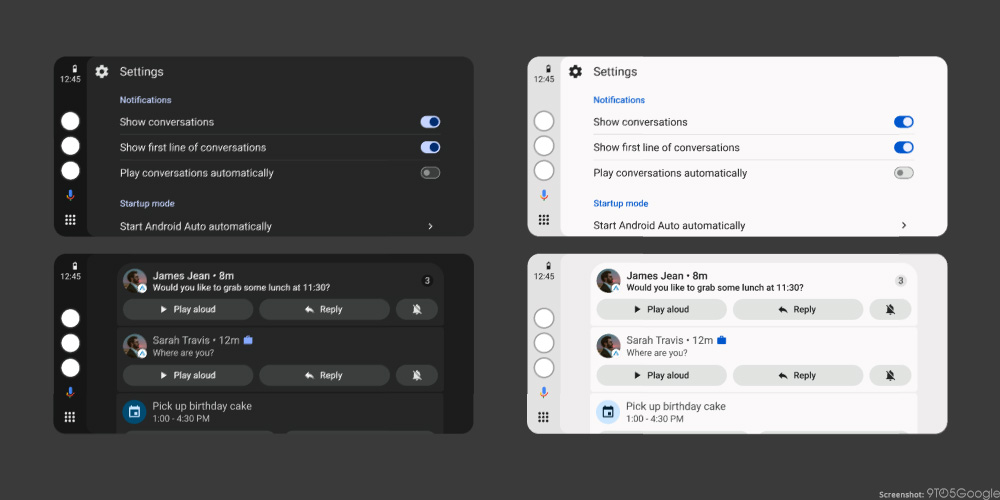Expand the 3-message badge on James Jean, dark panel
Viewport: 1000px width, 500px height.
pyautogui.click(x=427, y=281)
